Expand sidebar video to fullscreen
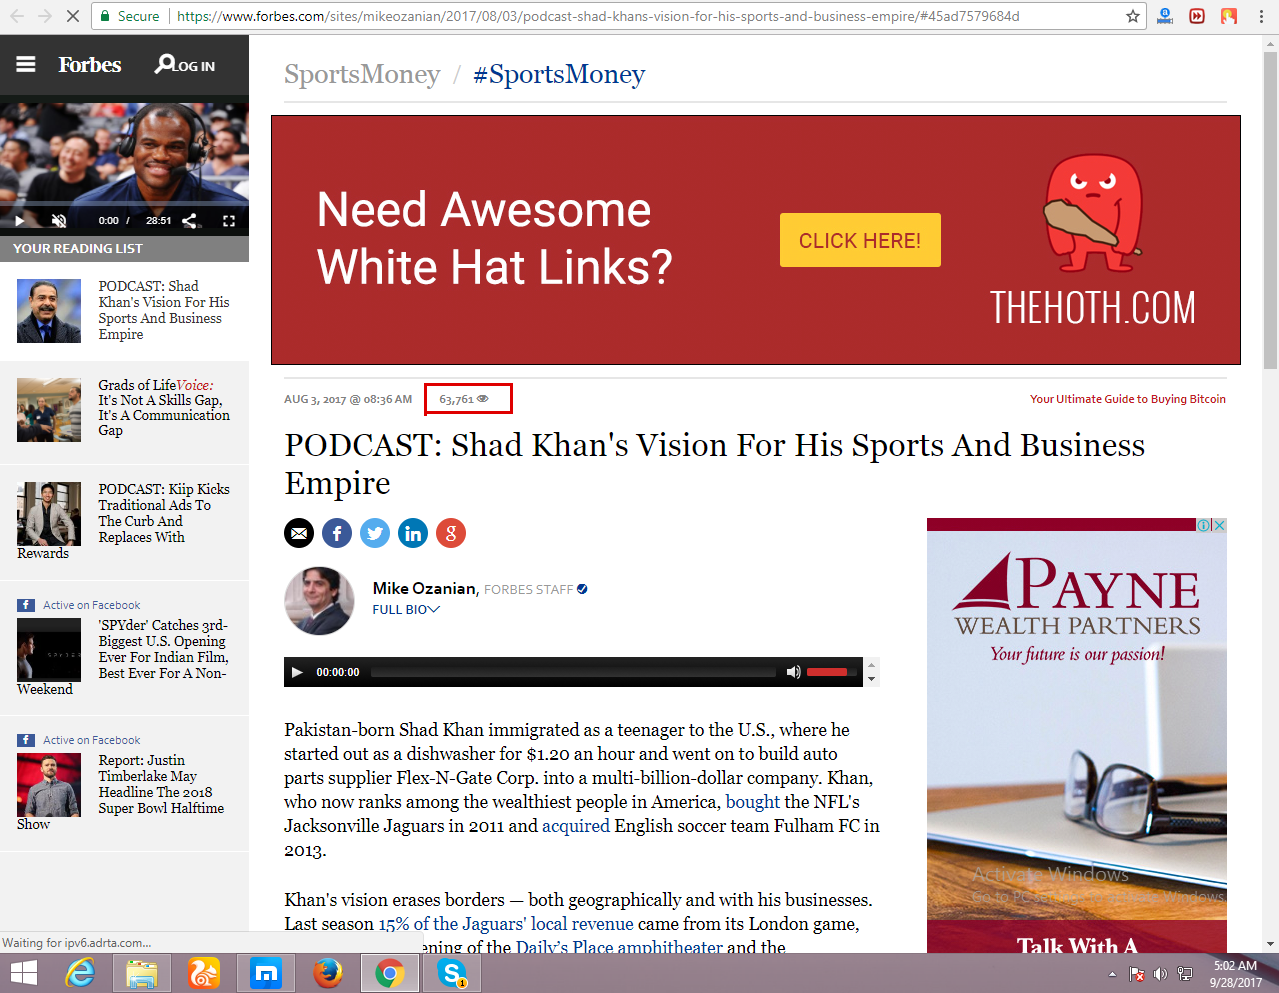 click(x=229, y=221)
